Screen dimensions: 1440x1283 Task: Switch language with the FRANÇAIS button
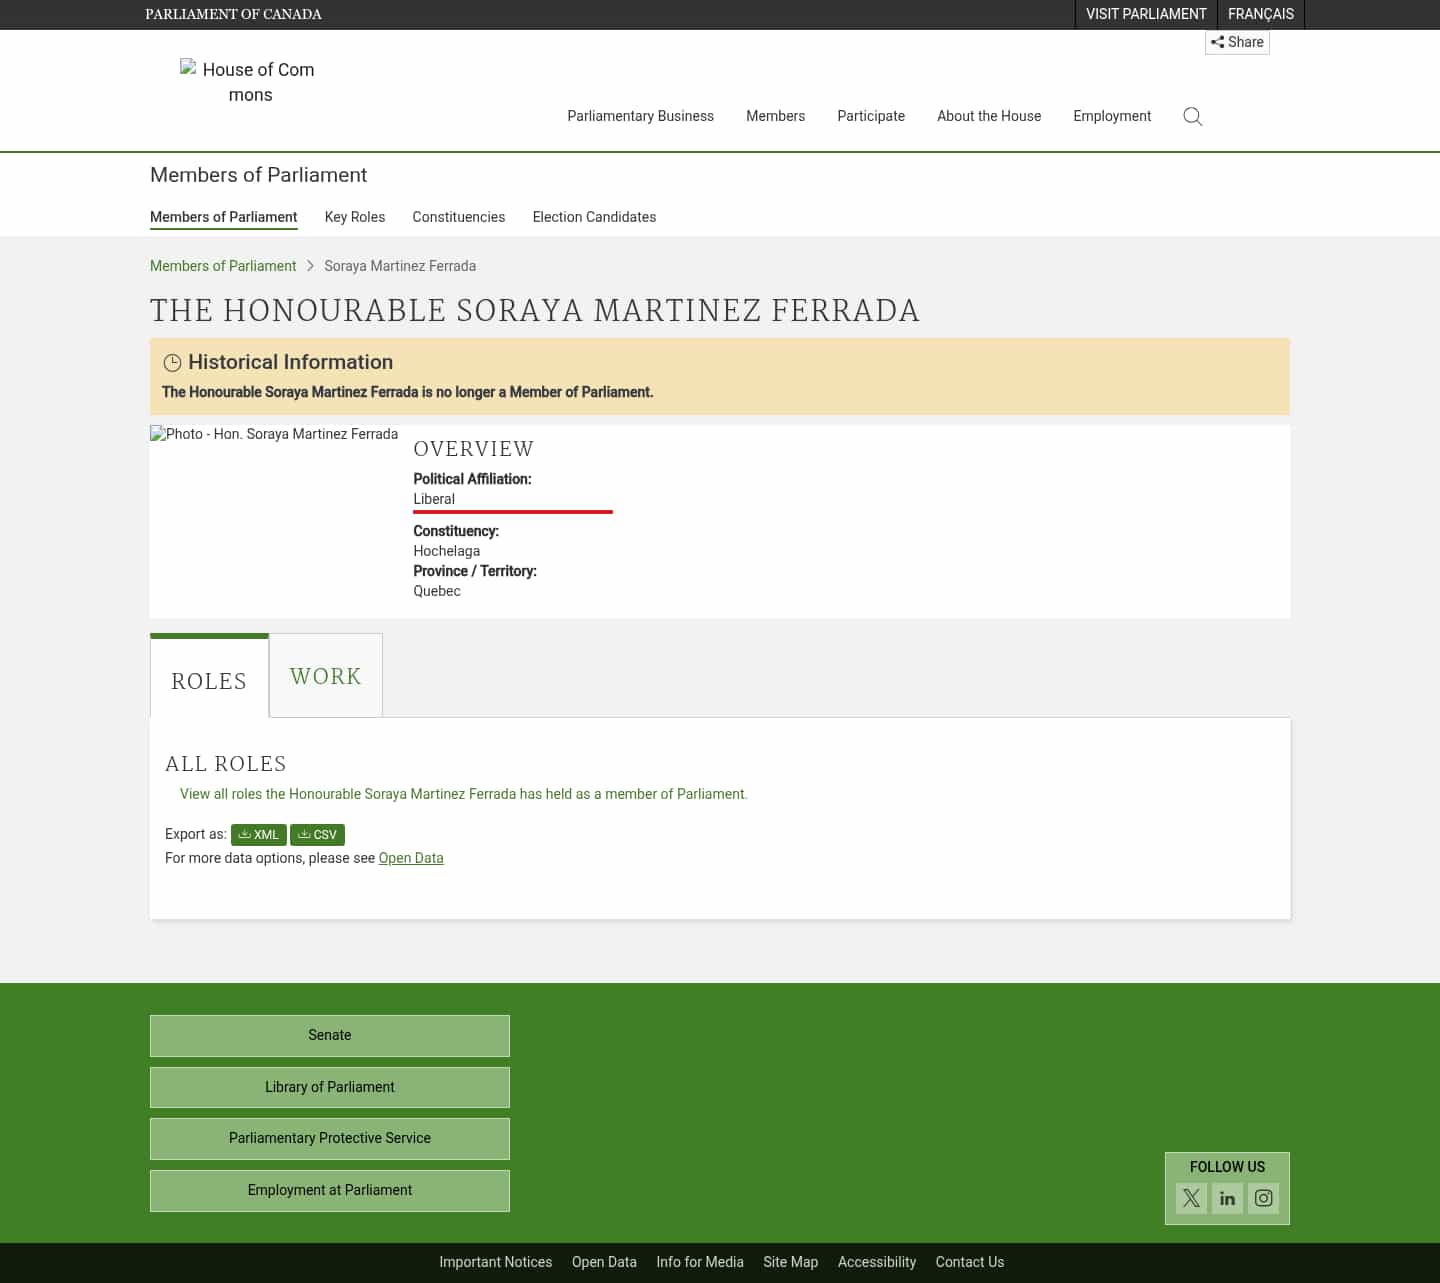tap(1260, 14)
